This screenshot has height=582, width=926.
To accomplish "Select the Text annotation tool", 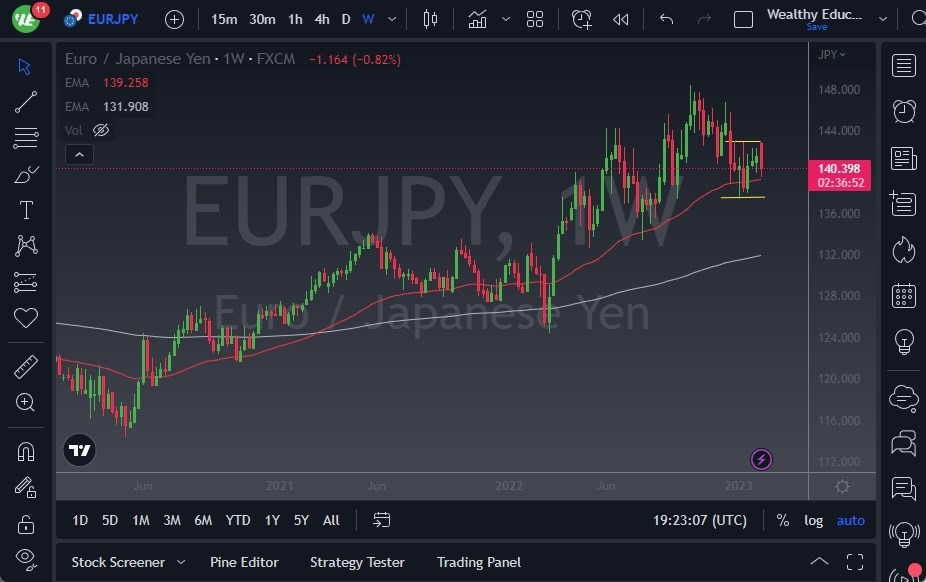I will click(25, 209).
